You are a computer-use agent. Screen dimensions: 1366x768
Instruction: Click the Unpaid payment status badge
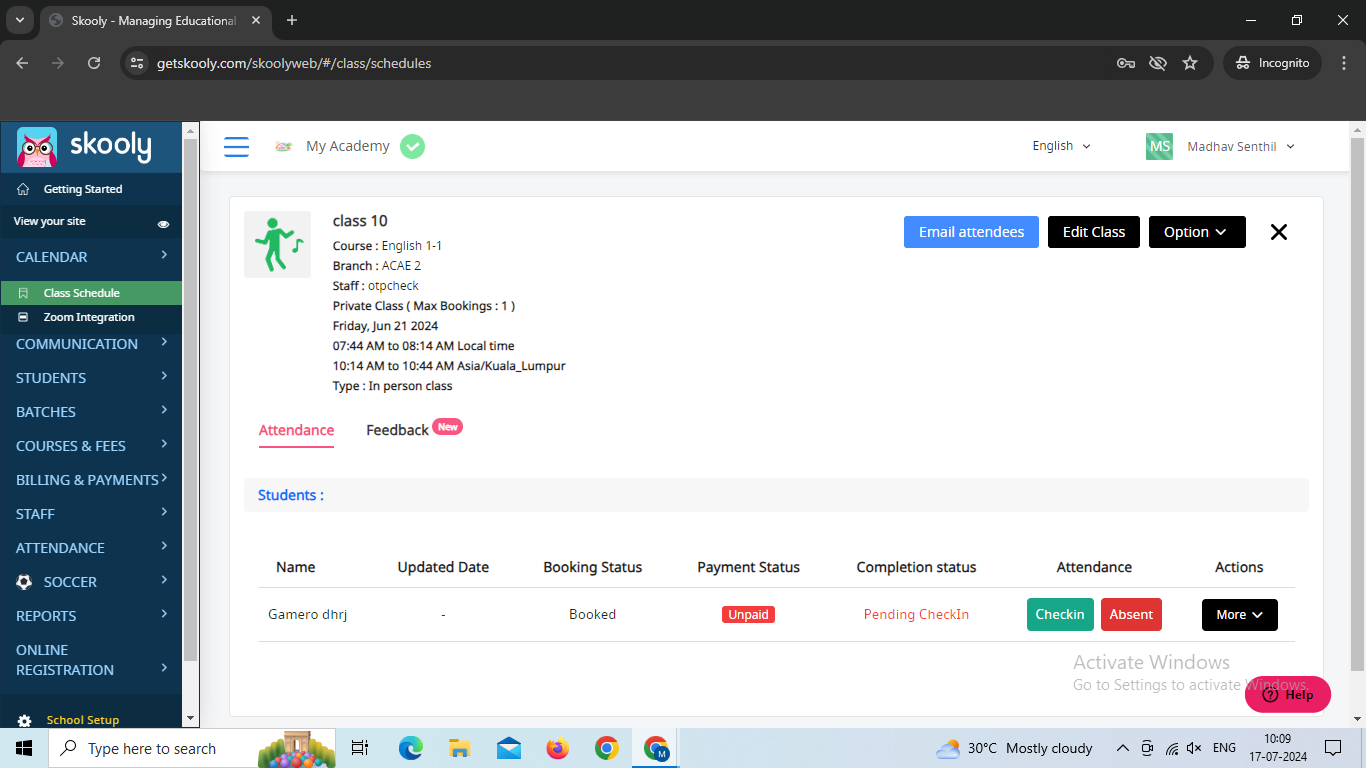tap(748, 615)
